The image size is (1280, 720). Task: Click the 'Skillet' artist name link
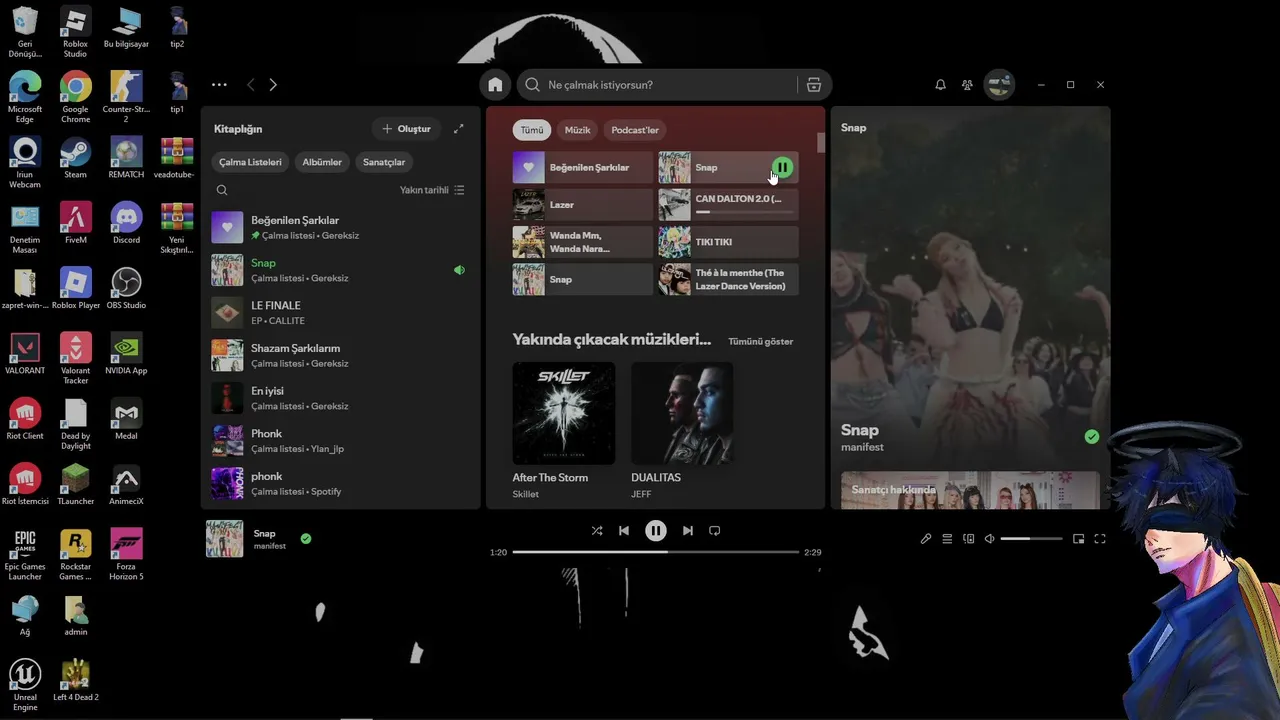[x=526, y=494]
